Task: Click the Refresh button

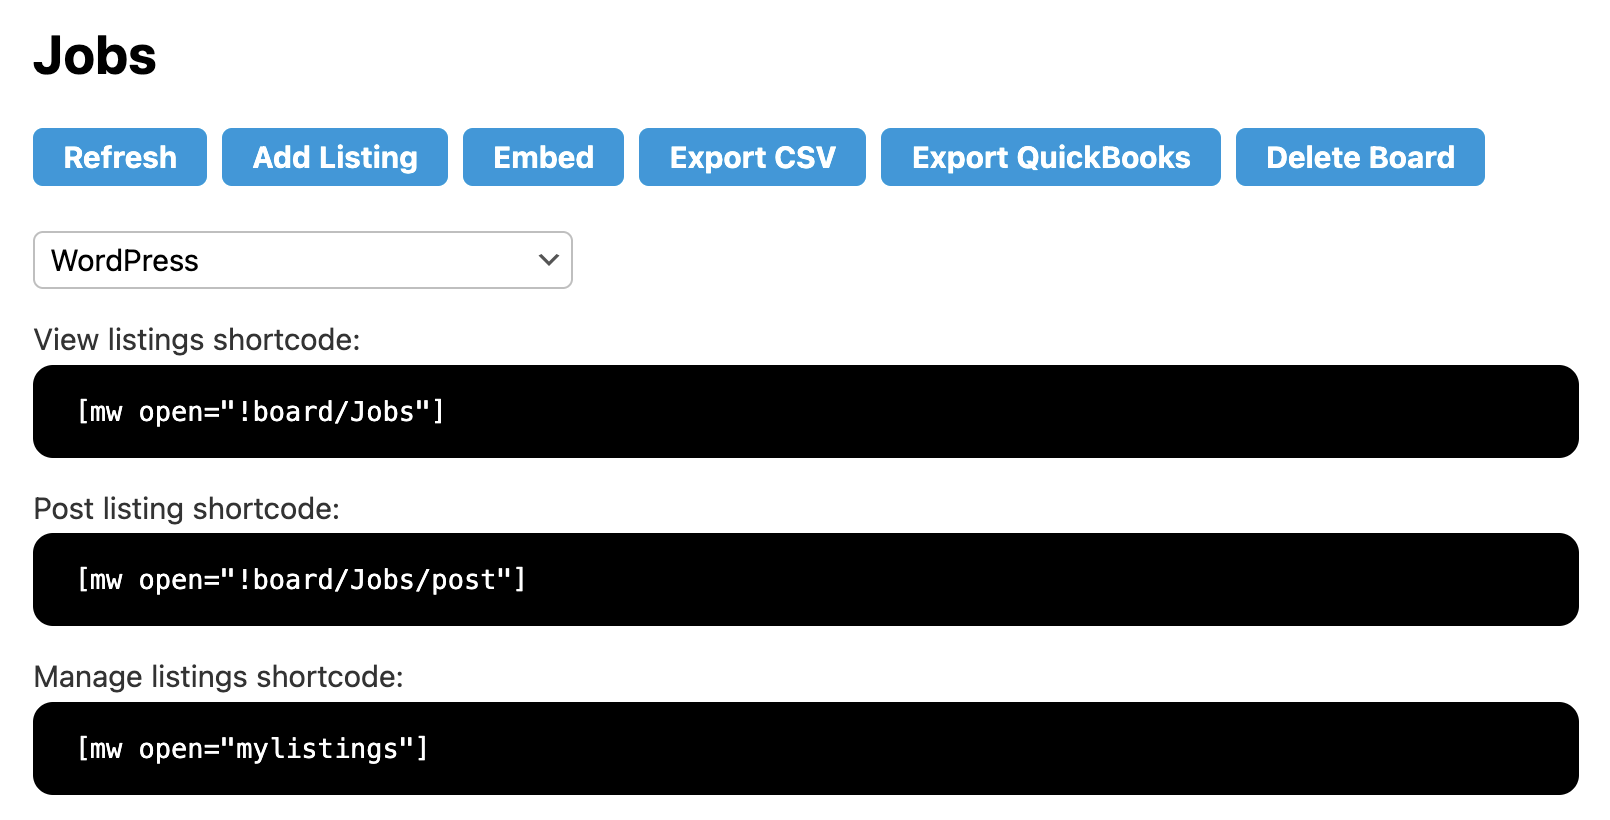Action: point(120,157)
